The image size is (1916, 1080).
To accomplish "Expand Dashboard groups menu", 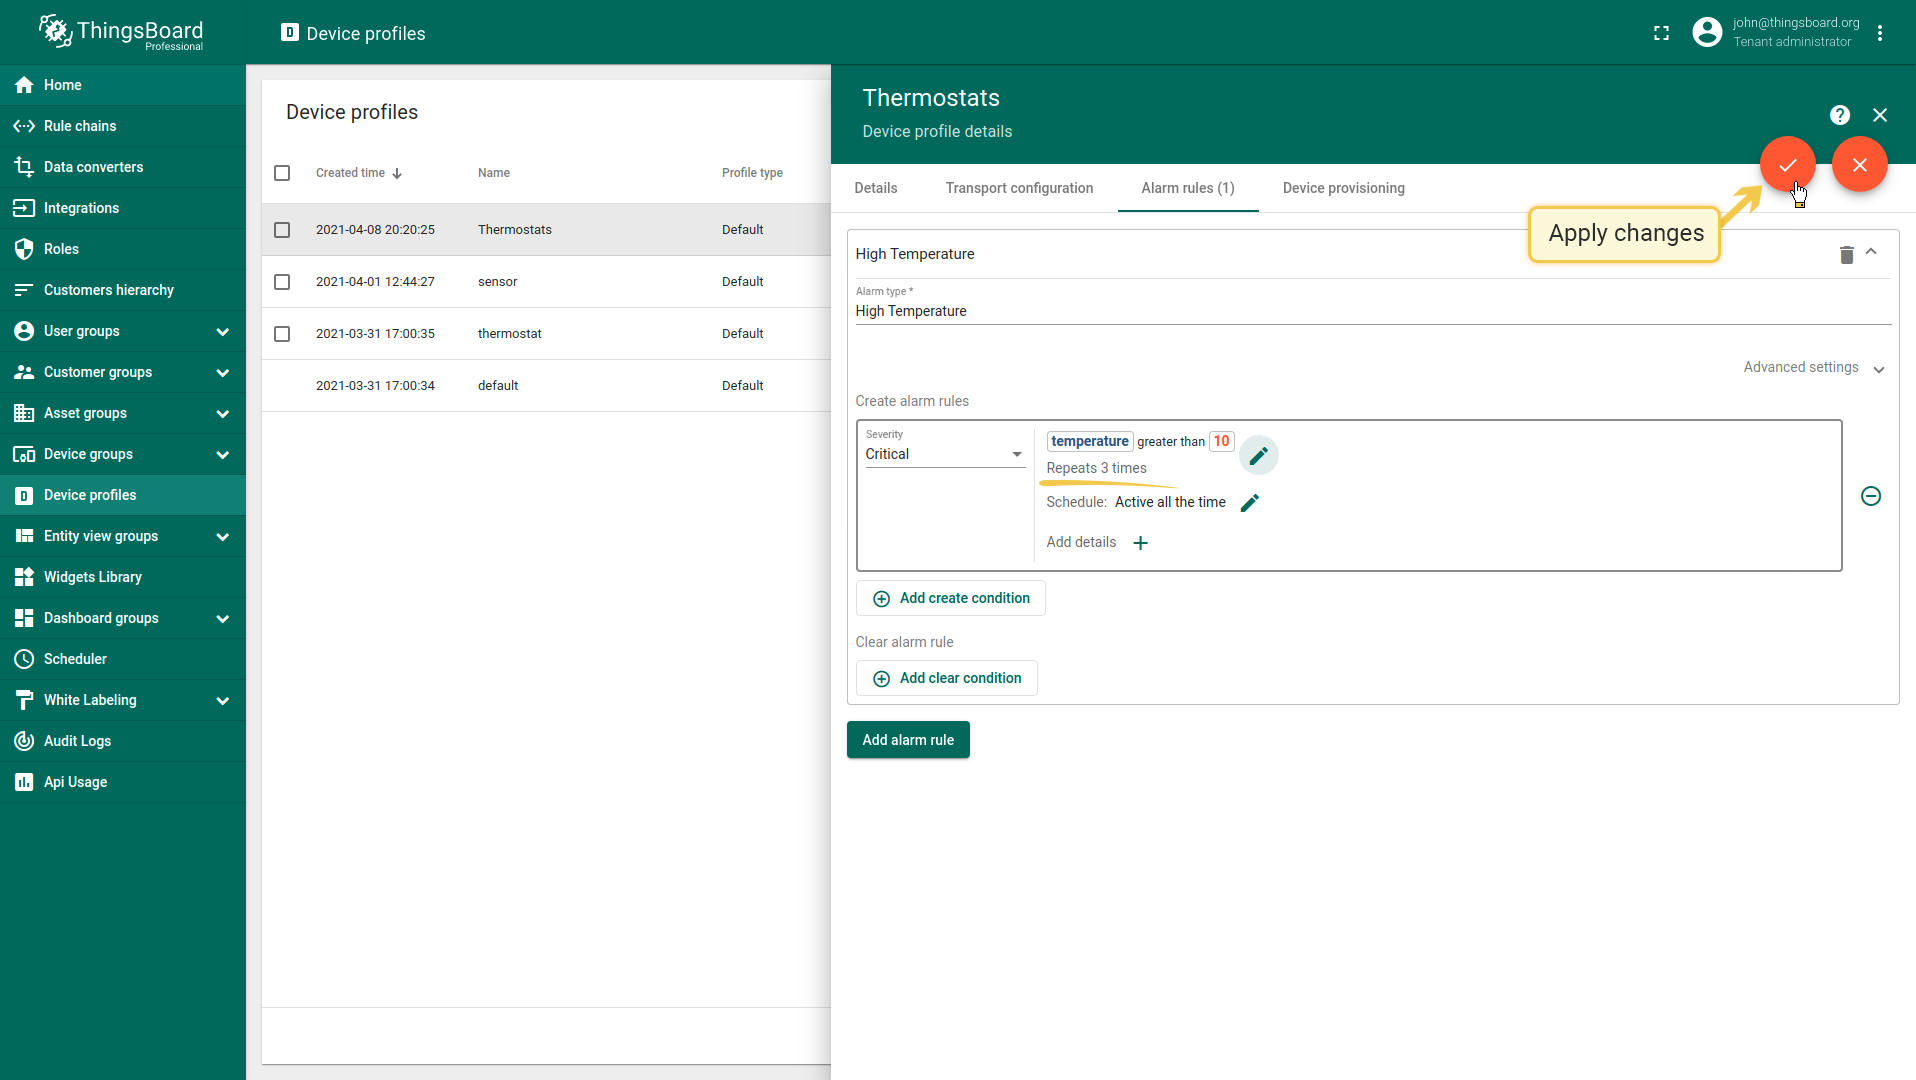I will (x=123, y=618).
